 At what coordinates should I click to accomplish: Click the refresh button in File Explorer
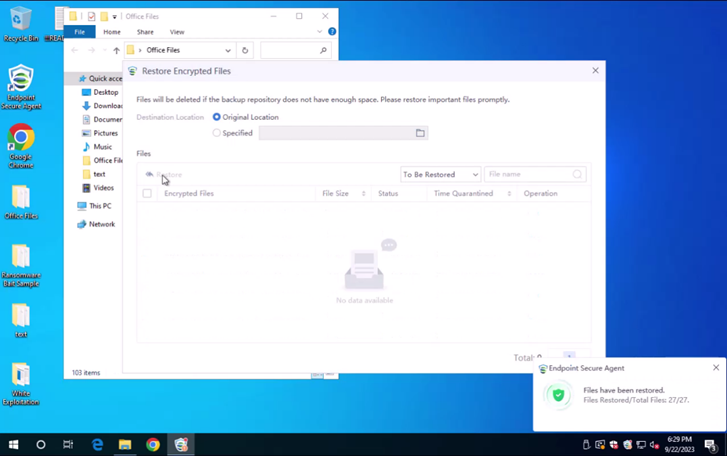pyautogui.click(x=245, y=50)
